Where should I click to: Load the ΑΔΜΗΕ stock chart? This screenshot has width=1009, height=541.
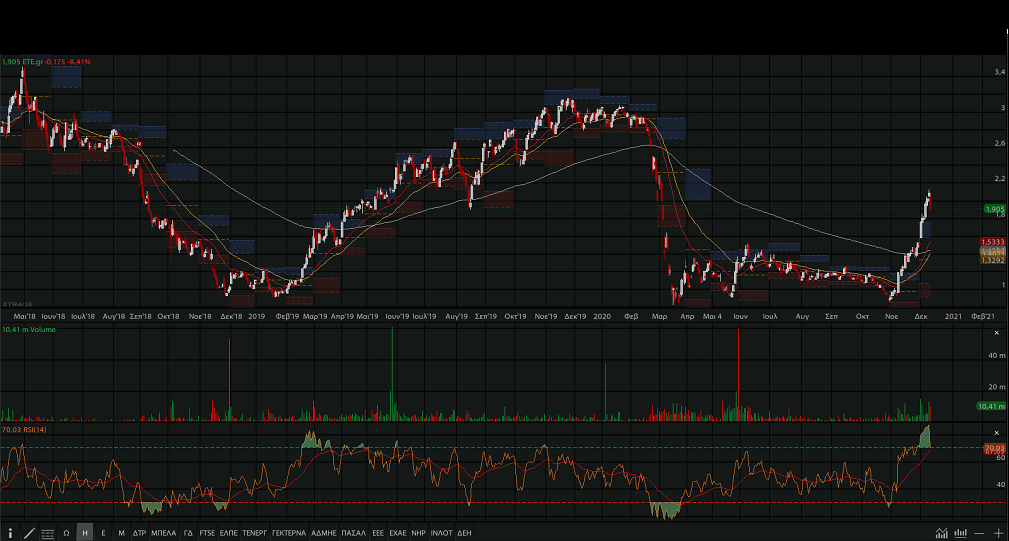(324, 533)
